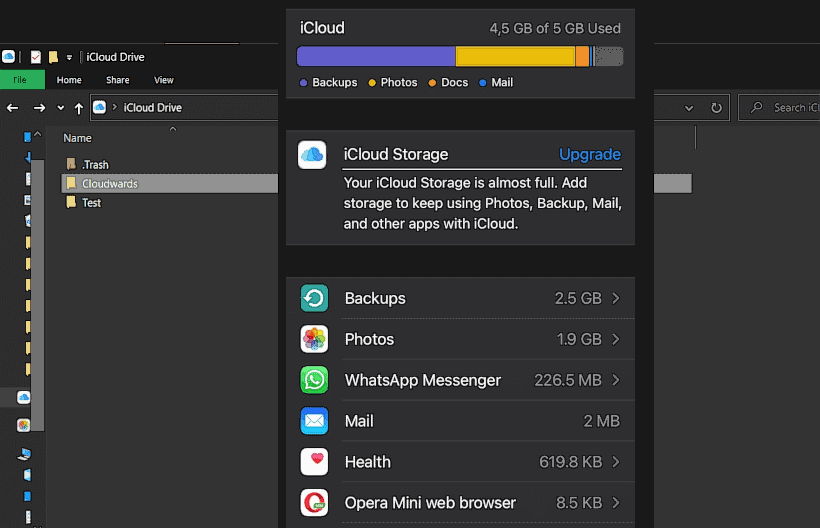The width and height of the screenshot is (820, 528).
Task: Go up one folder level
Action: click(78, 108)
